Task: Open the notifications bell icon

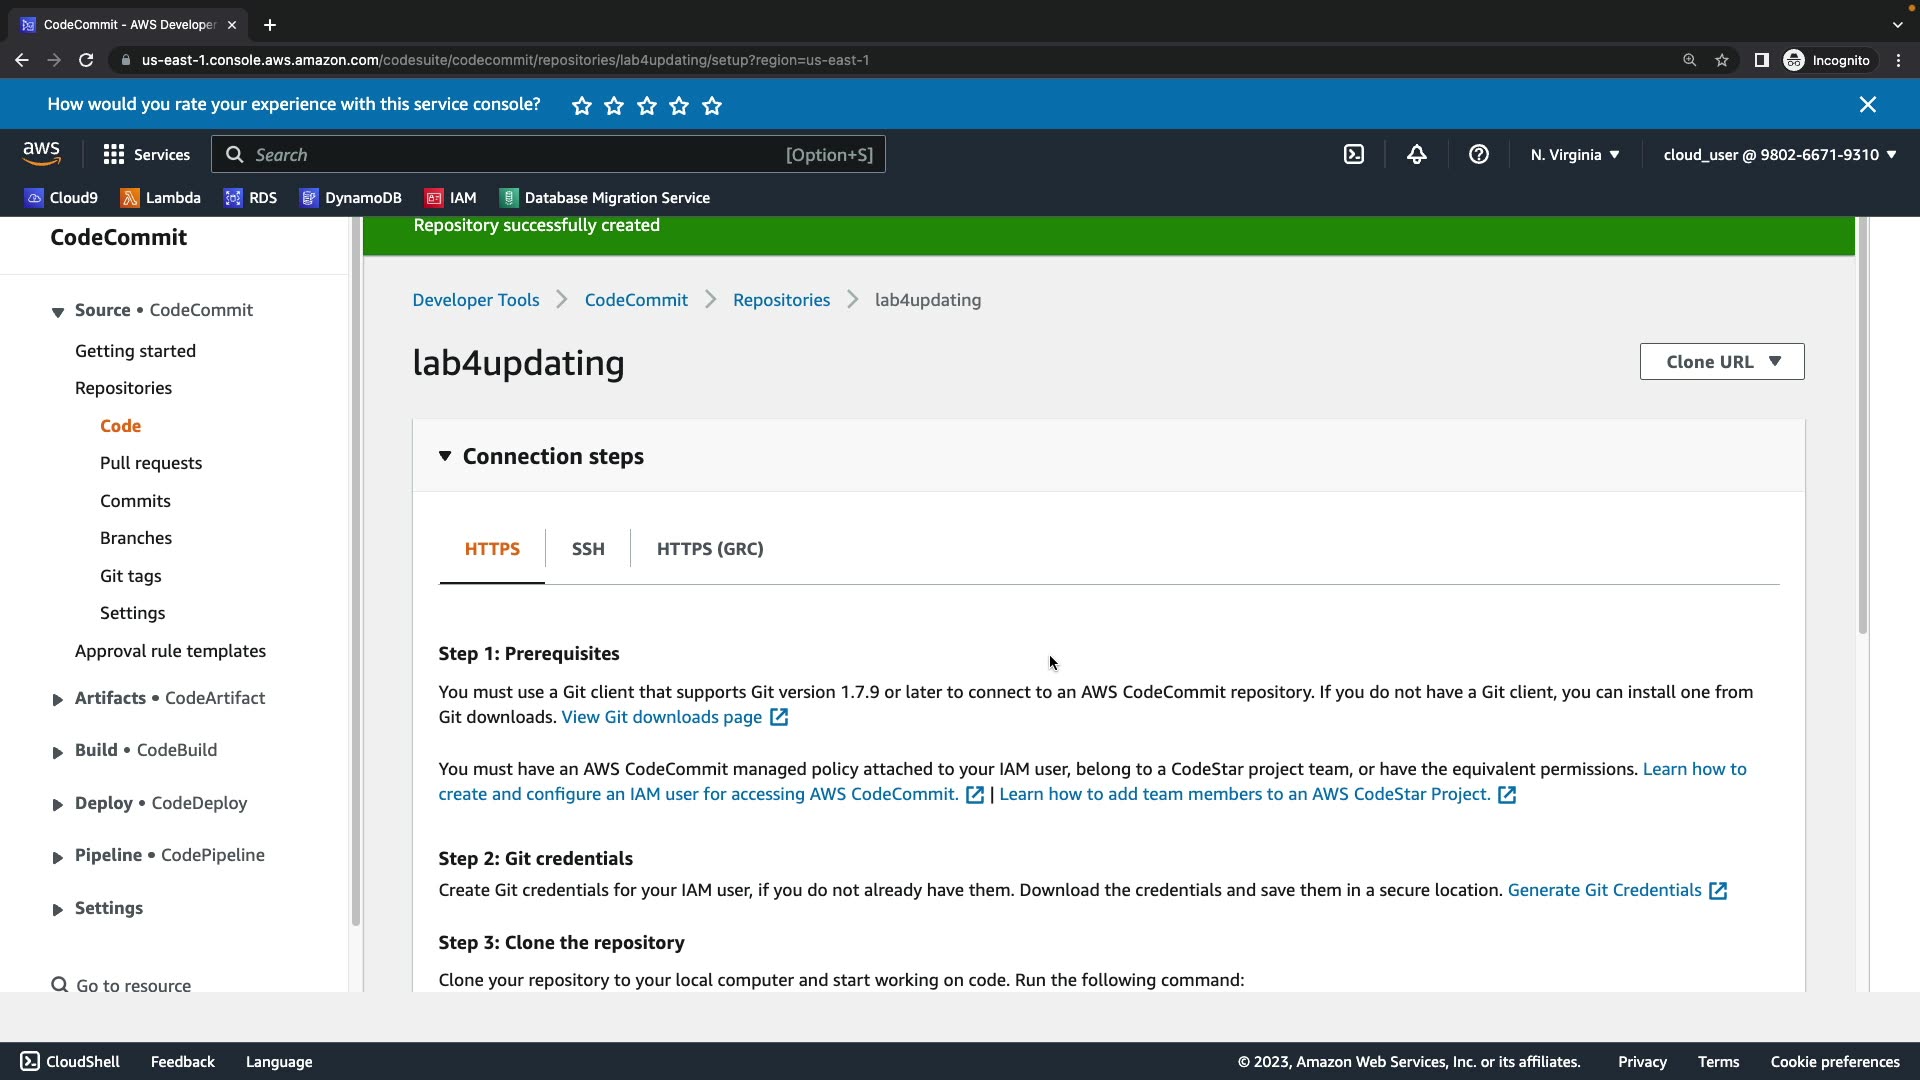Action: pyautogui.click(x=1416, y=155)
